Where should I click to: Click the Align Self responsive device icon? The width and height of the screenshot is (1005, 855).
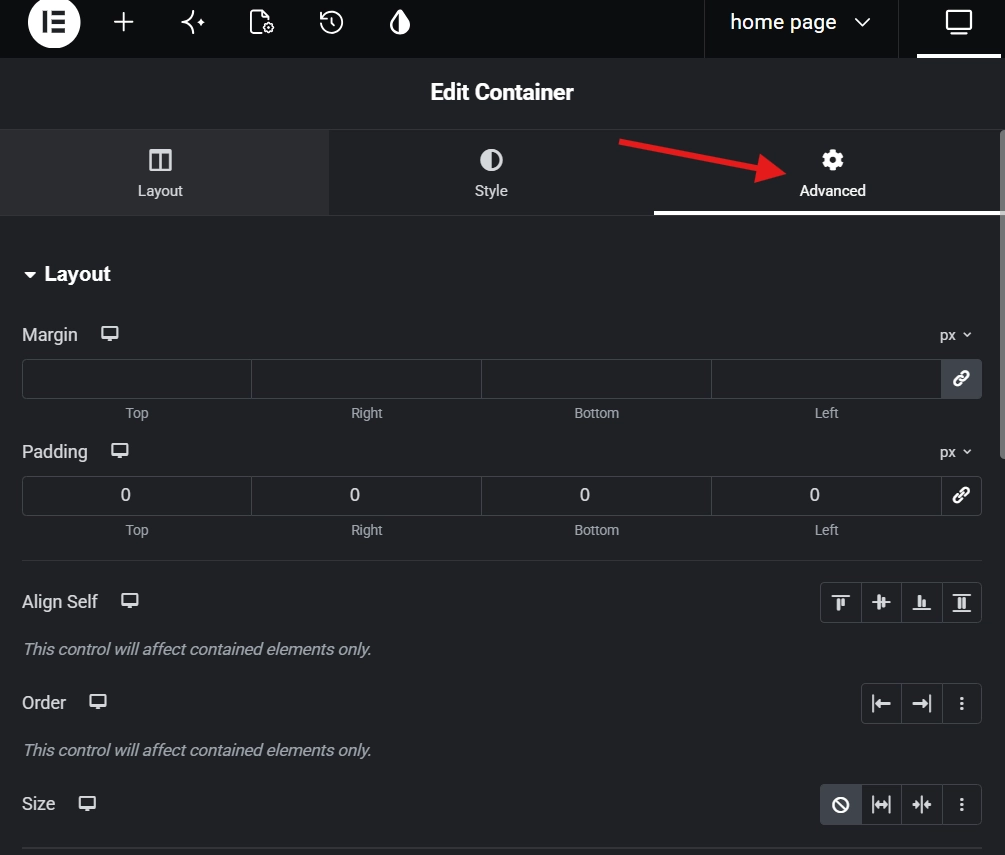130,601
